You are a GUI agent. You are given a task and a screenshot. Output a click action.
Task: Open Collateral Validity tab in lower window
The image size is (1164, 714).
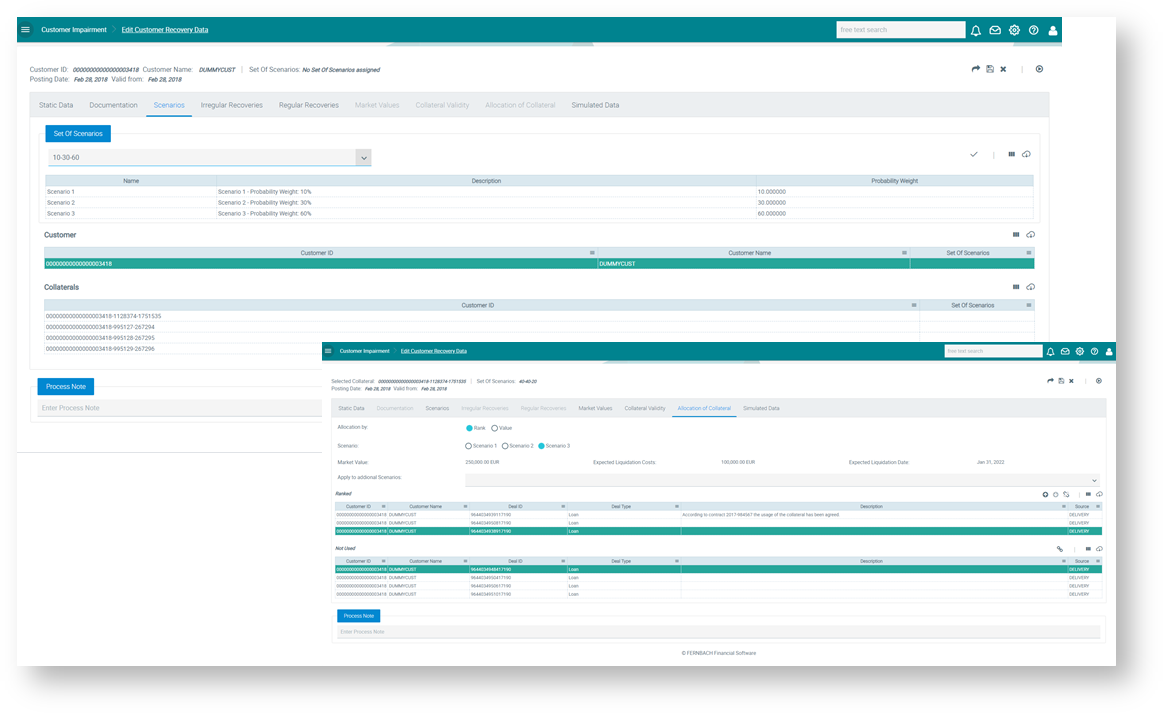pyautogui.click(x=645, y=408)
